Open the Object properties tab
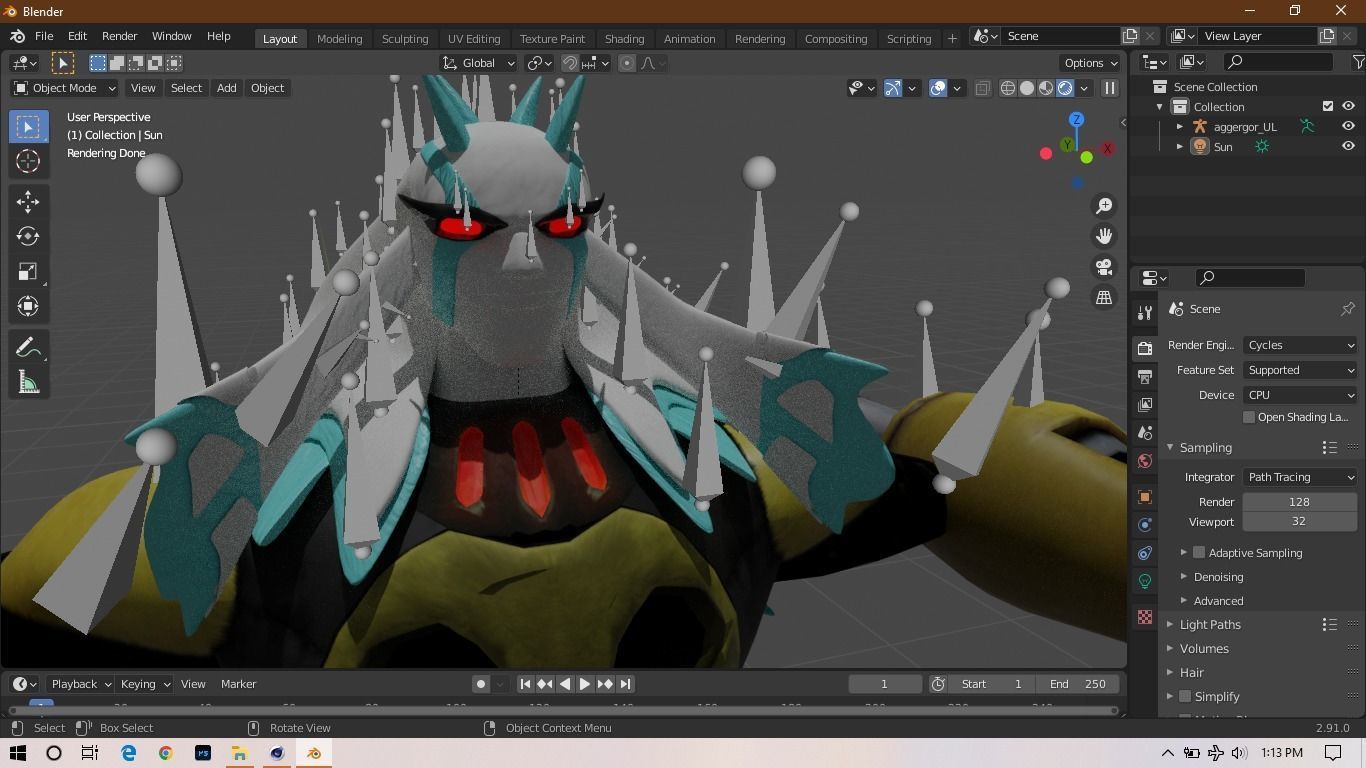The height and width of the screenshot is (768, 1366). click(1145, 497)
